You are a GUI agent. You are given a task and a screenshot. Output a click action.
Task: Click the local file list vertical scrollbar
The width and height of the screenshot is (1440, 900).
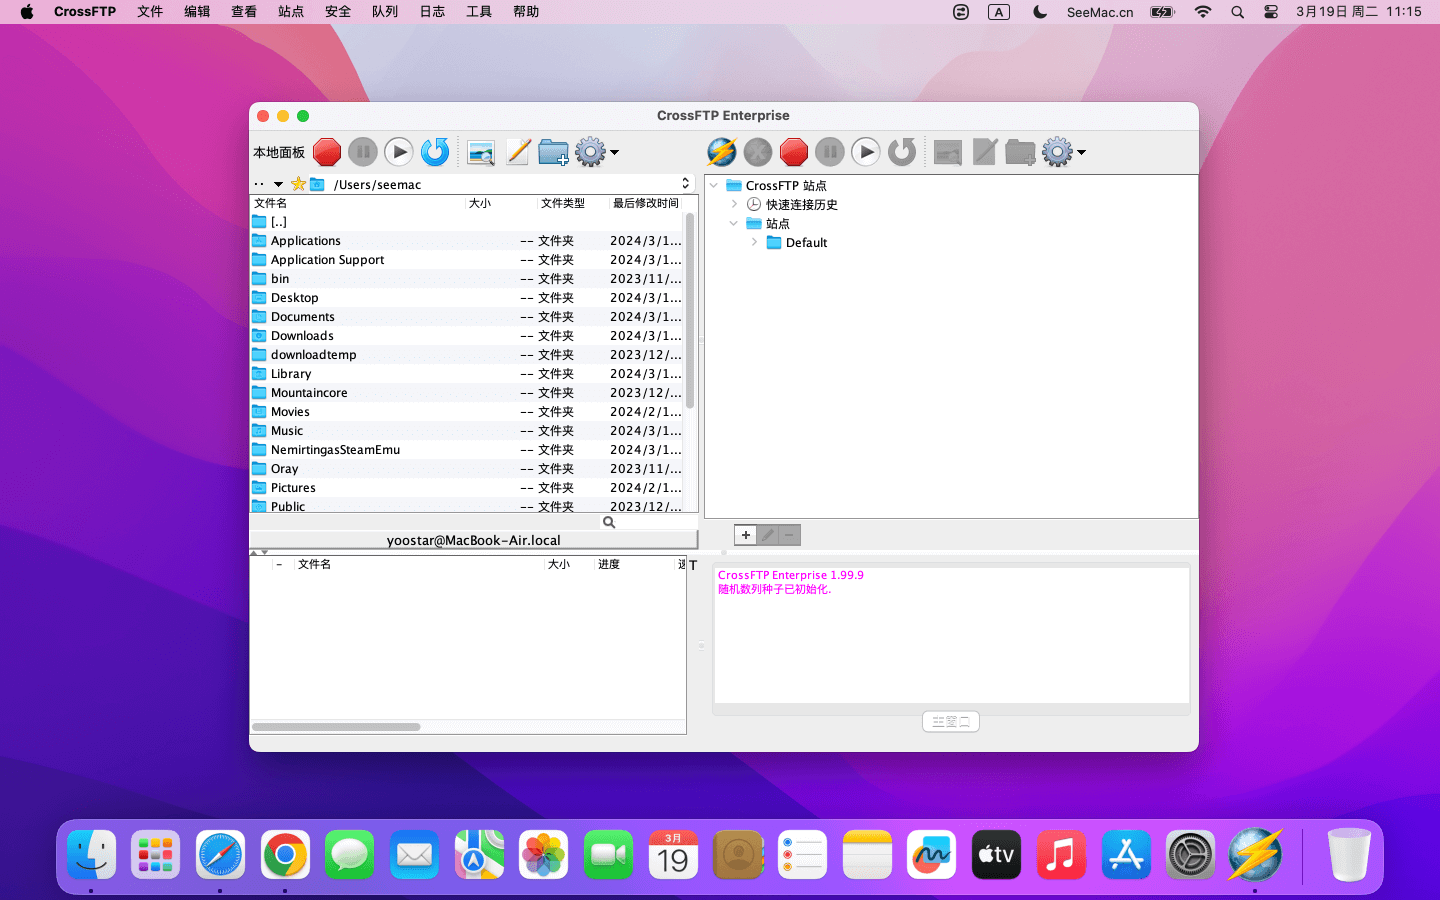(x=690, y=310)
